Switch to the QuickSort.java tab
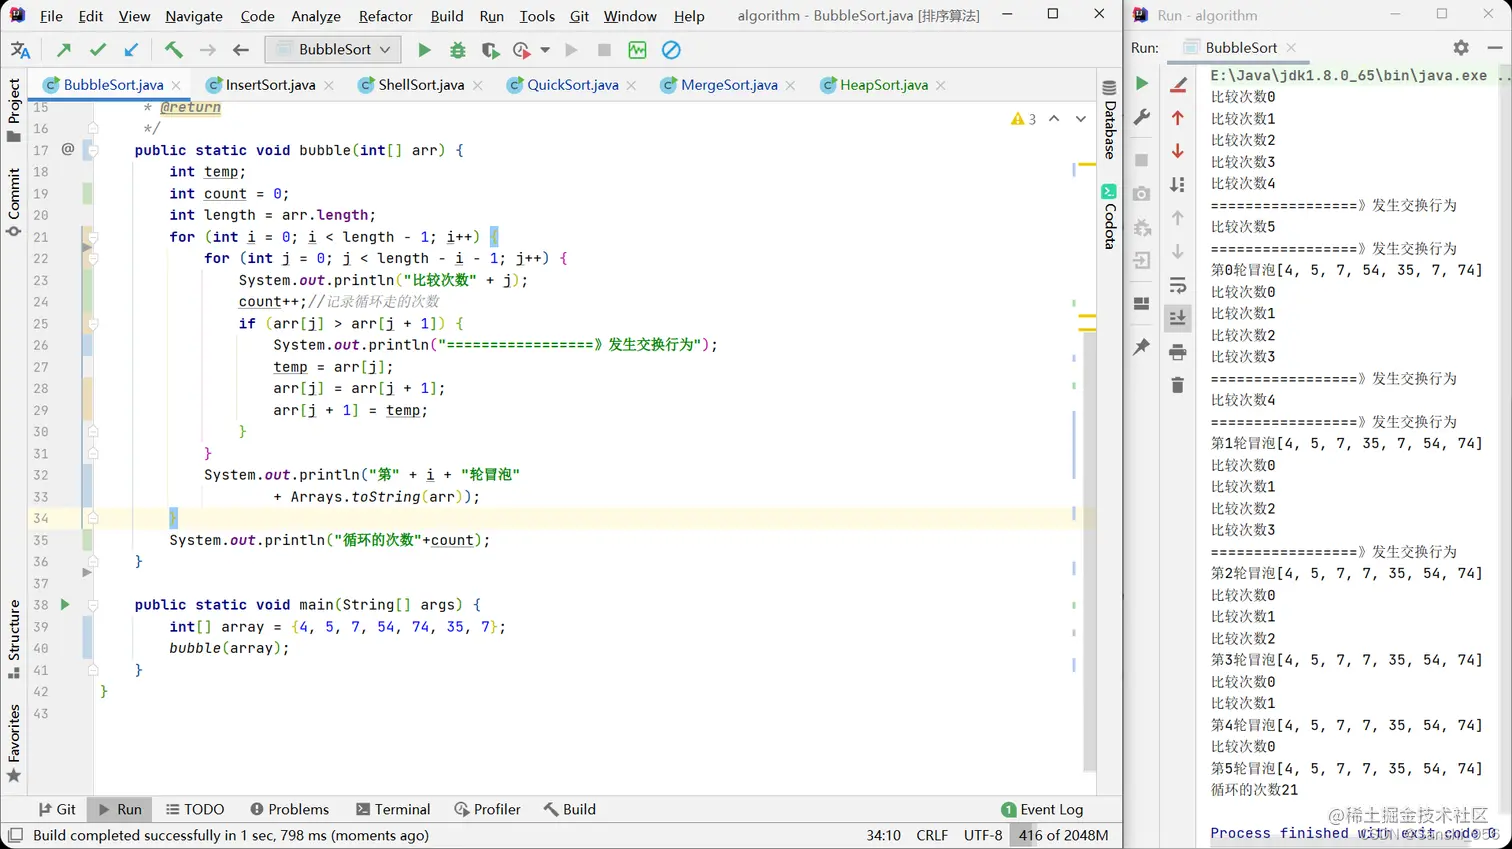Viewport: 1512px width, 849px height. (572, 85)
